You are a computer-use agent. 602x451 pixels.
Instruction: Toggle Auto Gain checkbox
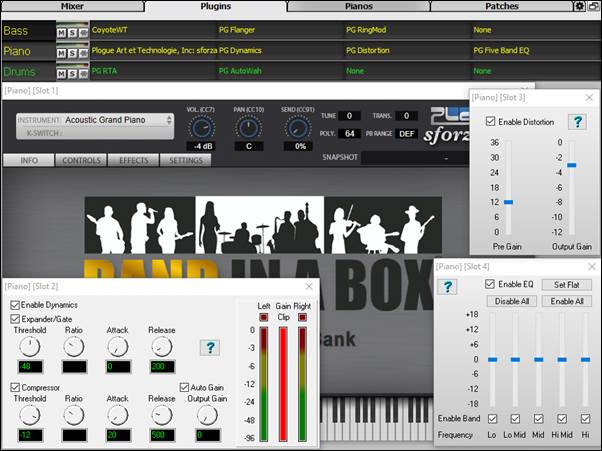click(x=184, y=387)
